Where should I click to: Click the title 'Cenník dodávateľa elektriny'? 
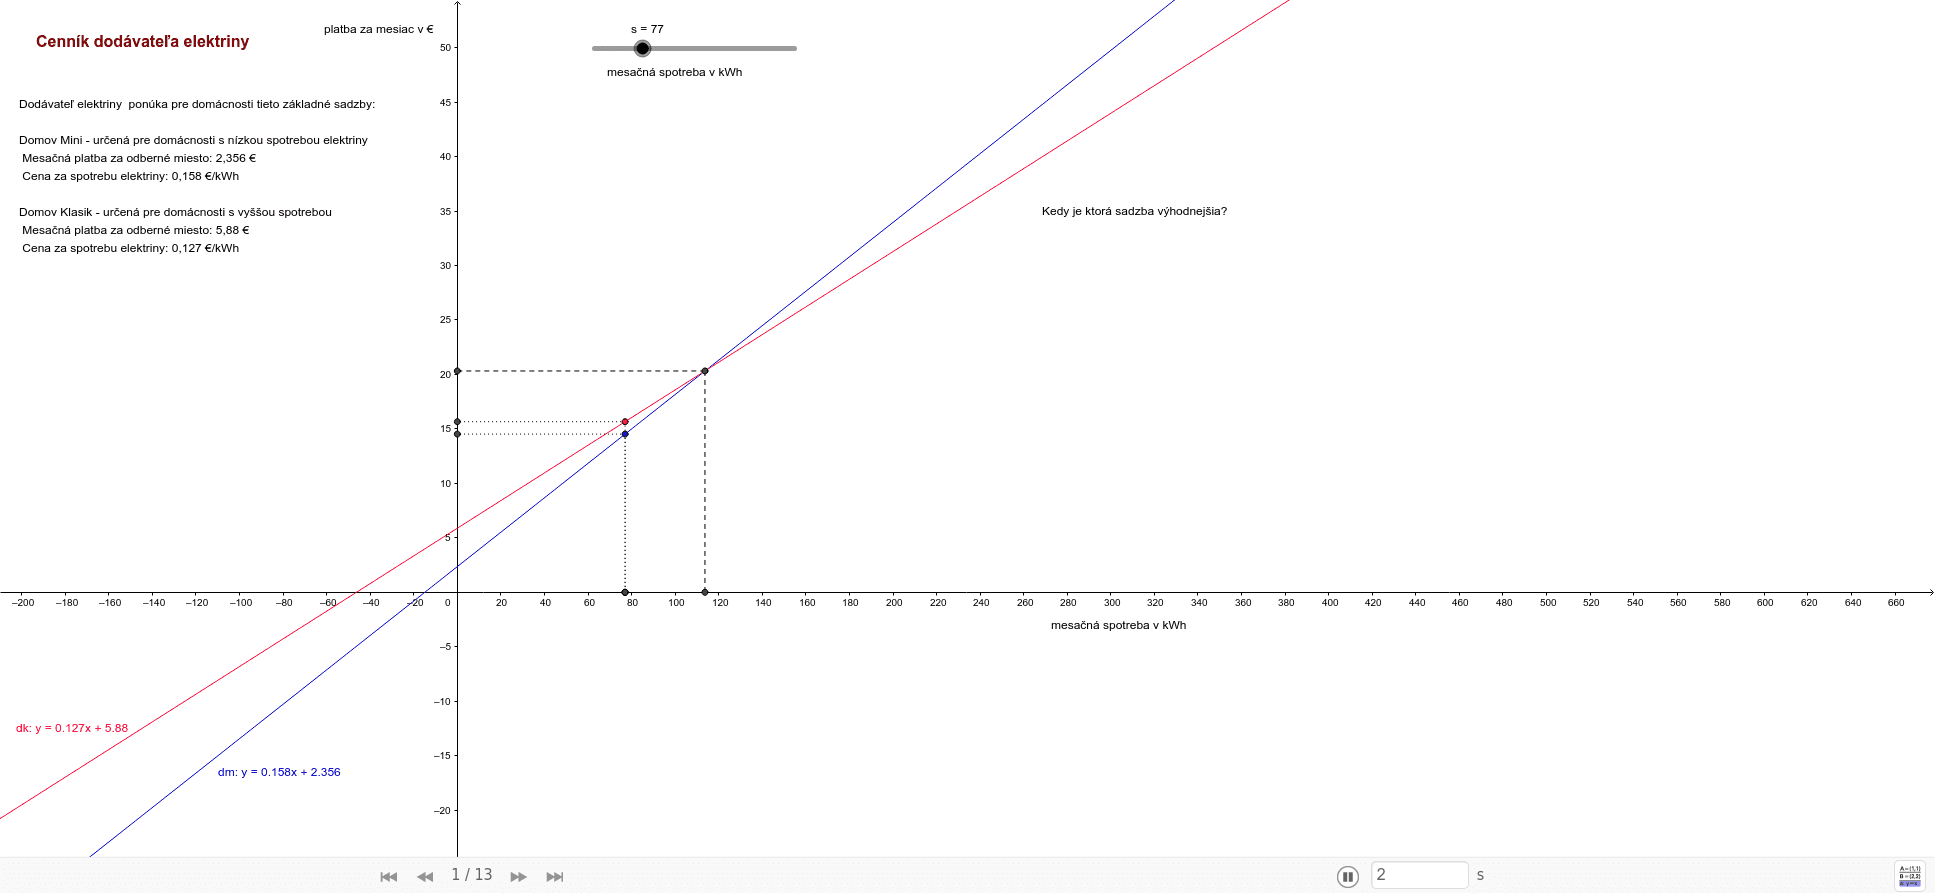coord(142,41)
